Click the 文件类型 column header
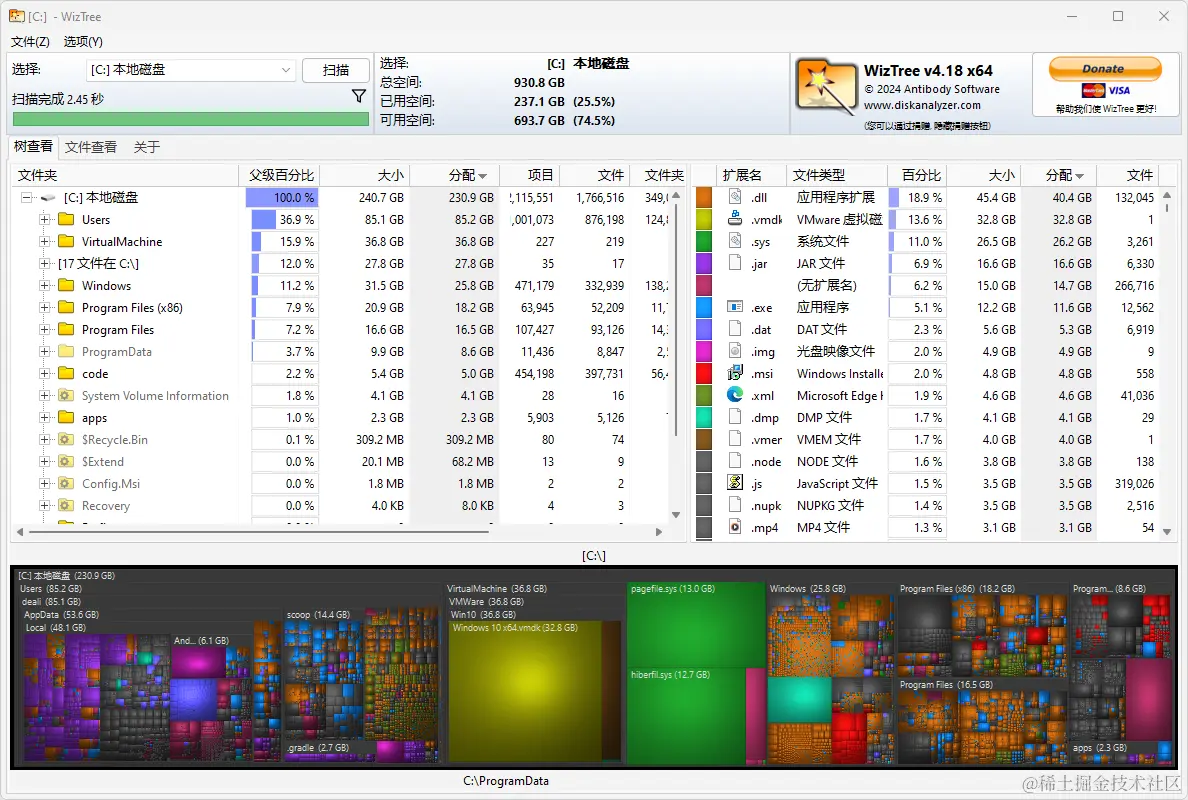1188x800 pixels. tap(836, 176)
